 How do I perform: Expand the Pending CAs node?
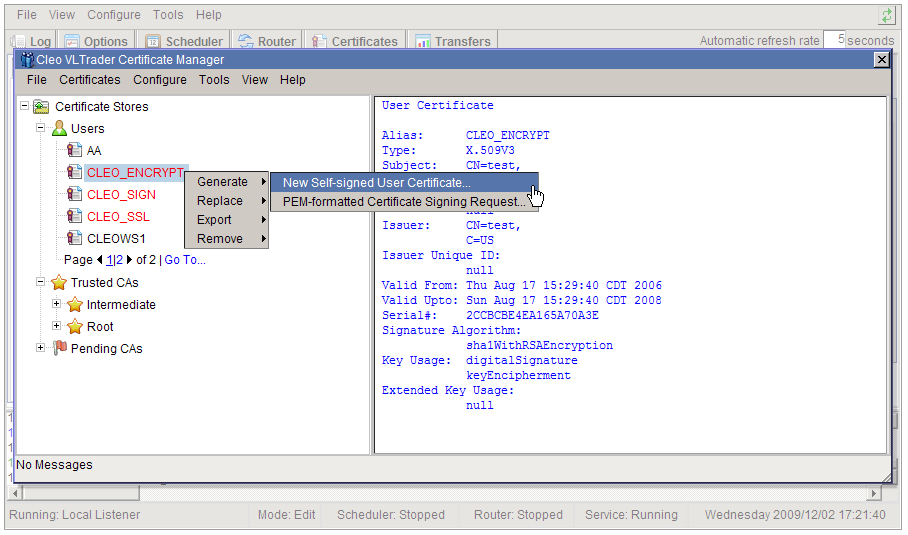pyautogui.click(x=41, y=348)
